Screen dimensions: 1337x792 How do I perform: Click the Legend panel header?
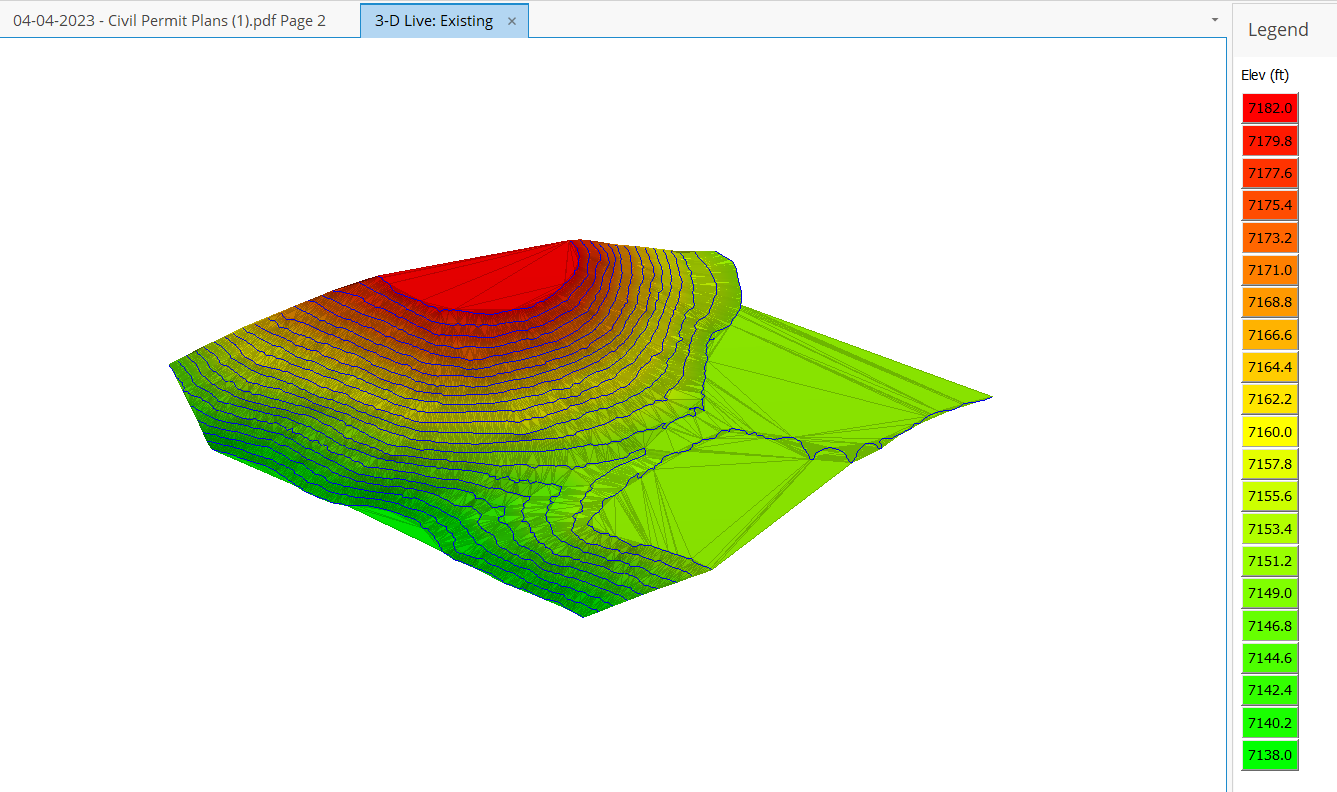1277,30
